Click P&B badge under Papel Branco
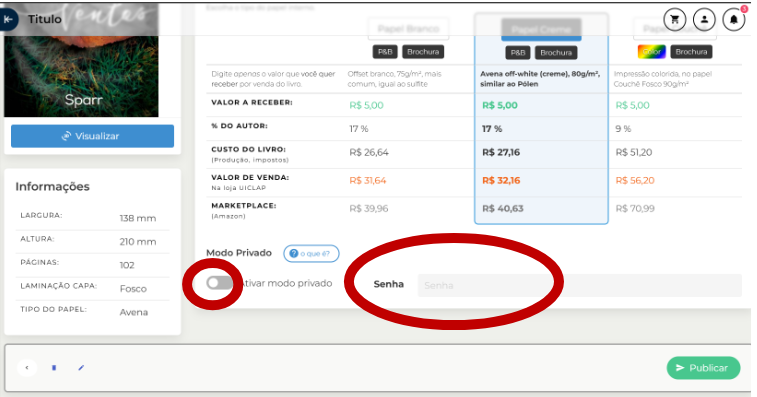Screen dimensions: 757x397 pyautogui.click(x=385, y=52)
